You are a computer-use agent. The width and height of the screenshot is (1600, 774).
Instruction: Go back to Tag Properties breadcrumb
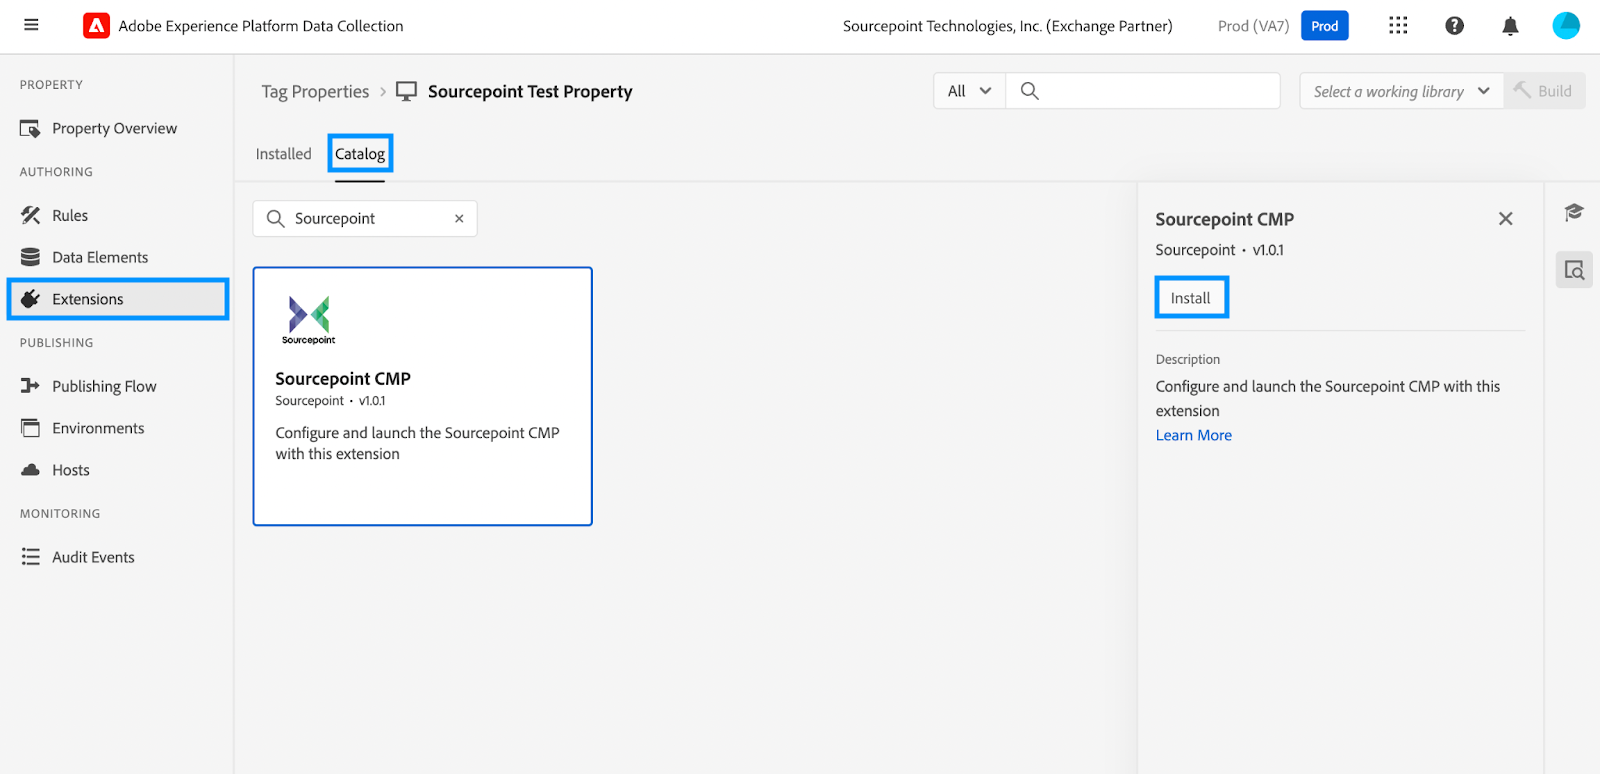tap(315, 92)
